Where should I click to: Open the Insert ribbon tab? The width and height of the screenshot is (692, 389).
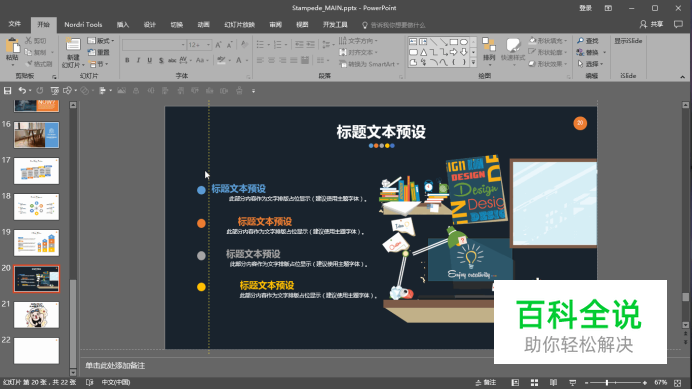[x=123, y=25]
